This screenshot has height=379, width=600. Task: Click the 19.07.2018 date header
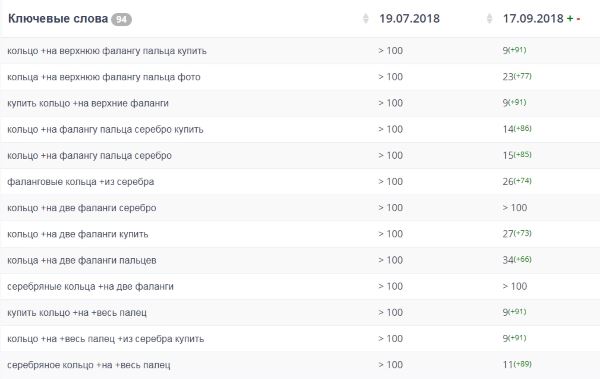pyautogui.click(x=409, y=18)
